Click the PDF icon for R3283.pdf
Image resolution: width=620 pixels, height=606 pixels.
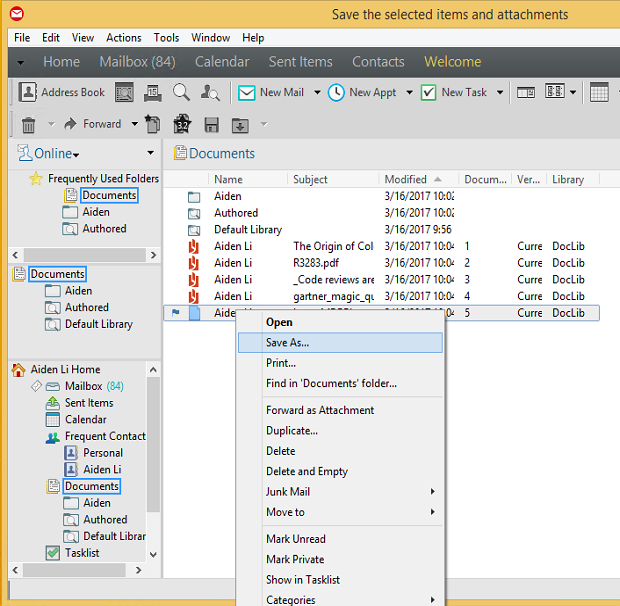(x=194, y=263)
